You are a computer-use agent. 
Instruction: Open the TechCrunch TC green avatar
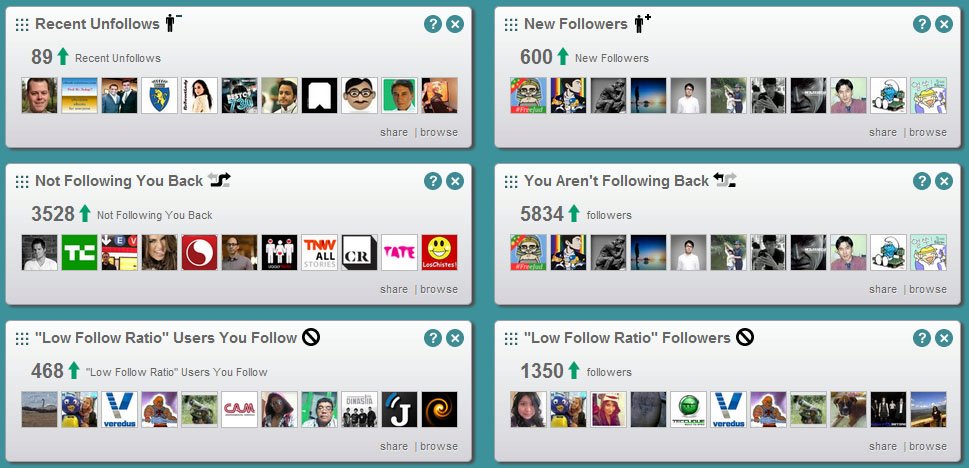point(79,252)
